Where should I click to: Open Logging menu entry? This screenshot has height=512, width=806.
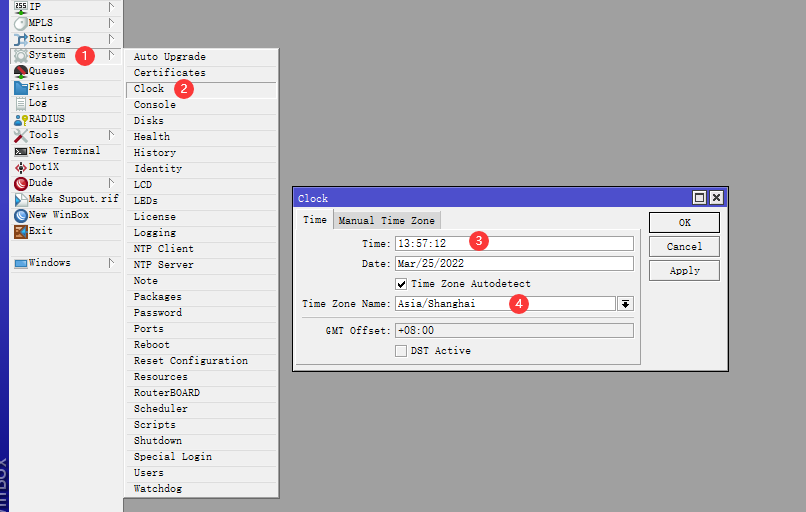pyautogui.click(x=201, y=233)
